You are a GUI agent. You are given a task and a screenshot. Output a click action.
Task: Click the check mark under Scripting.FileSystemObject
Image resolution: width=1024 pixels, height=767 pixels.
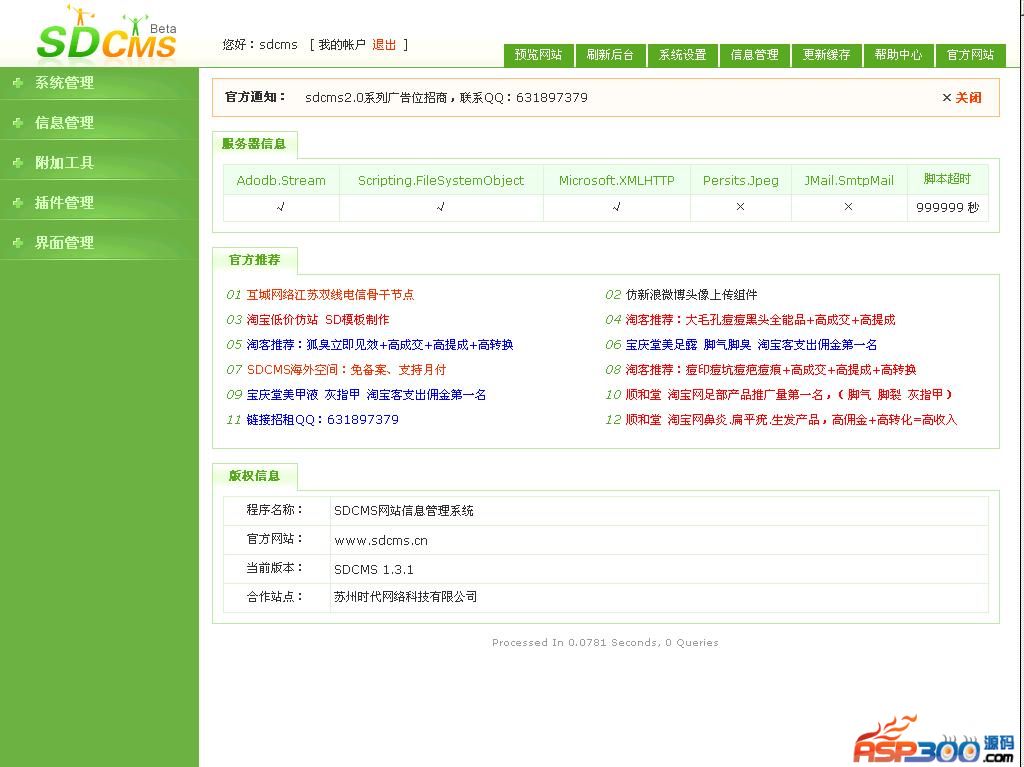(441, 207)
